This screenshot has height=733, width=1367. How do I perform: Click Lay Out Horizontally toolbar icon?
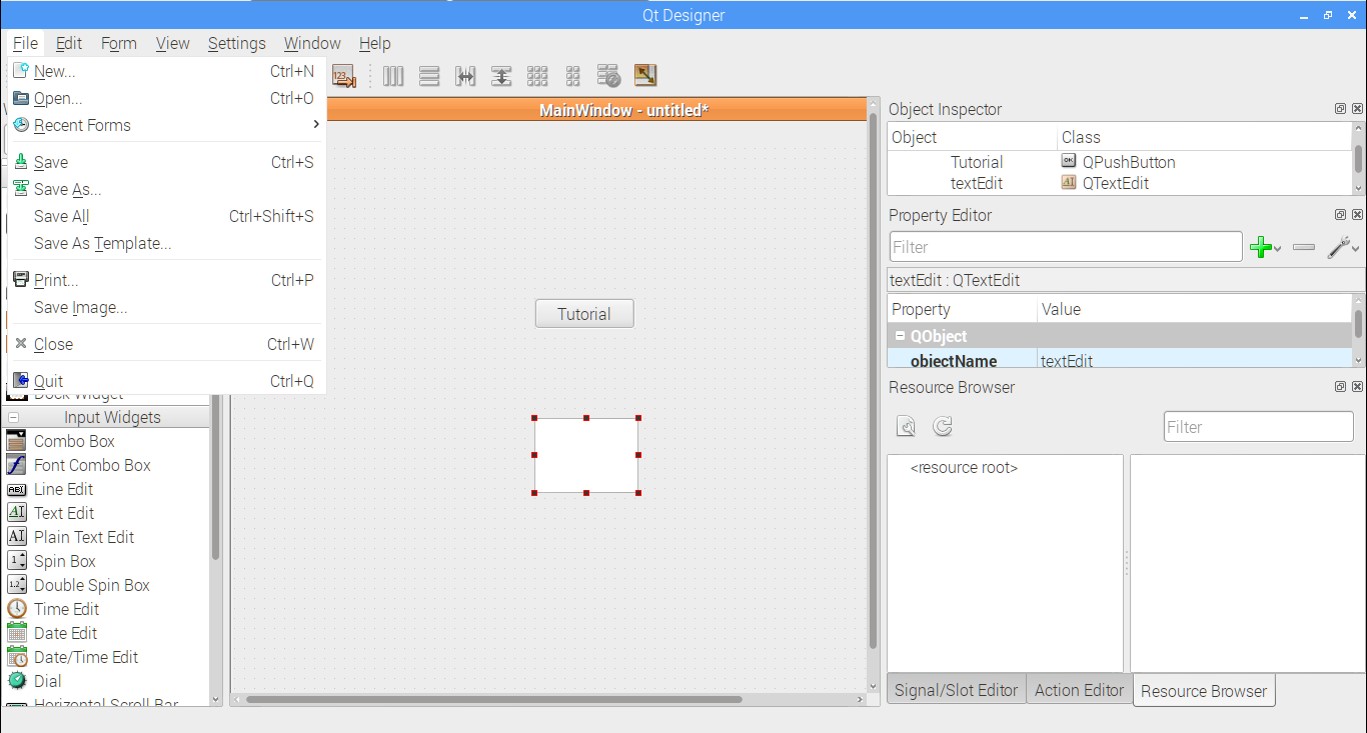[393, 76]
